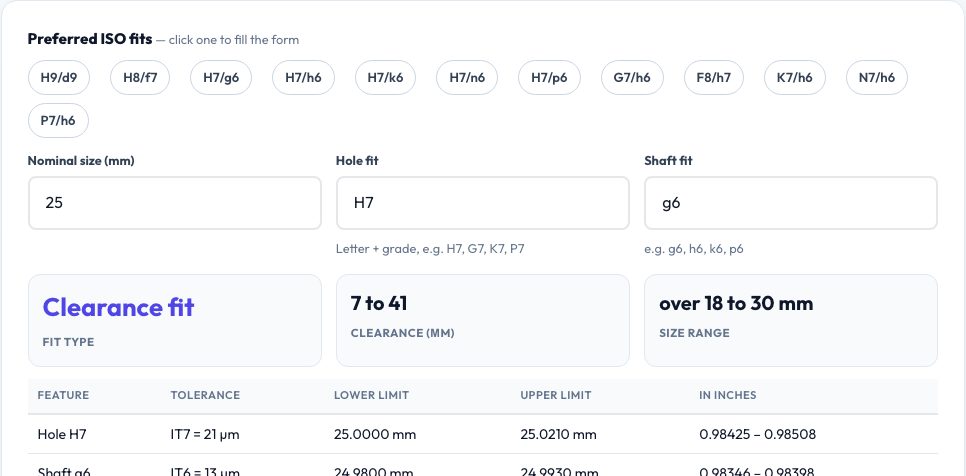Choose the H7/p6 interference fit preset

(549, 78)
